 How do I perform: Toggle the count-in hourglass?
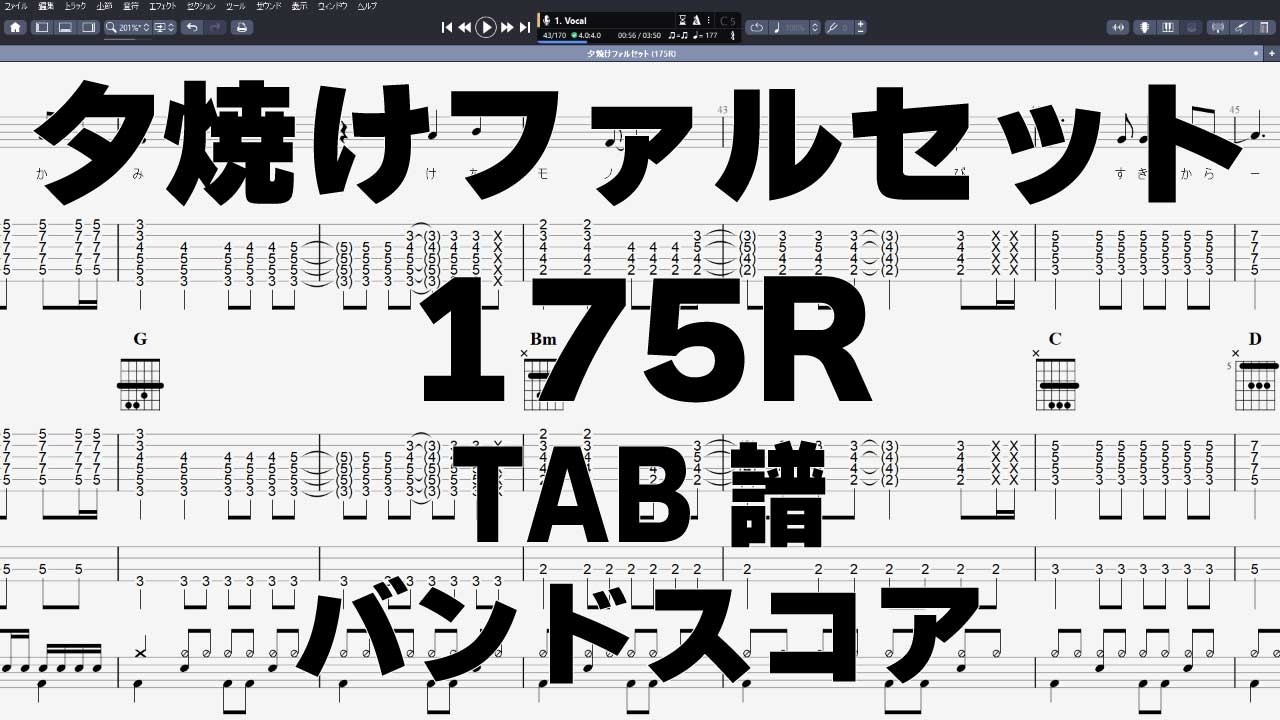683,20
